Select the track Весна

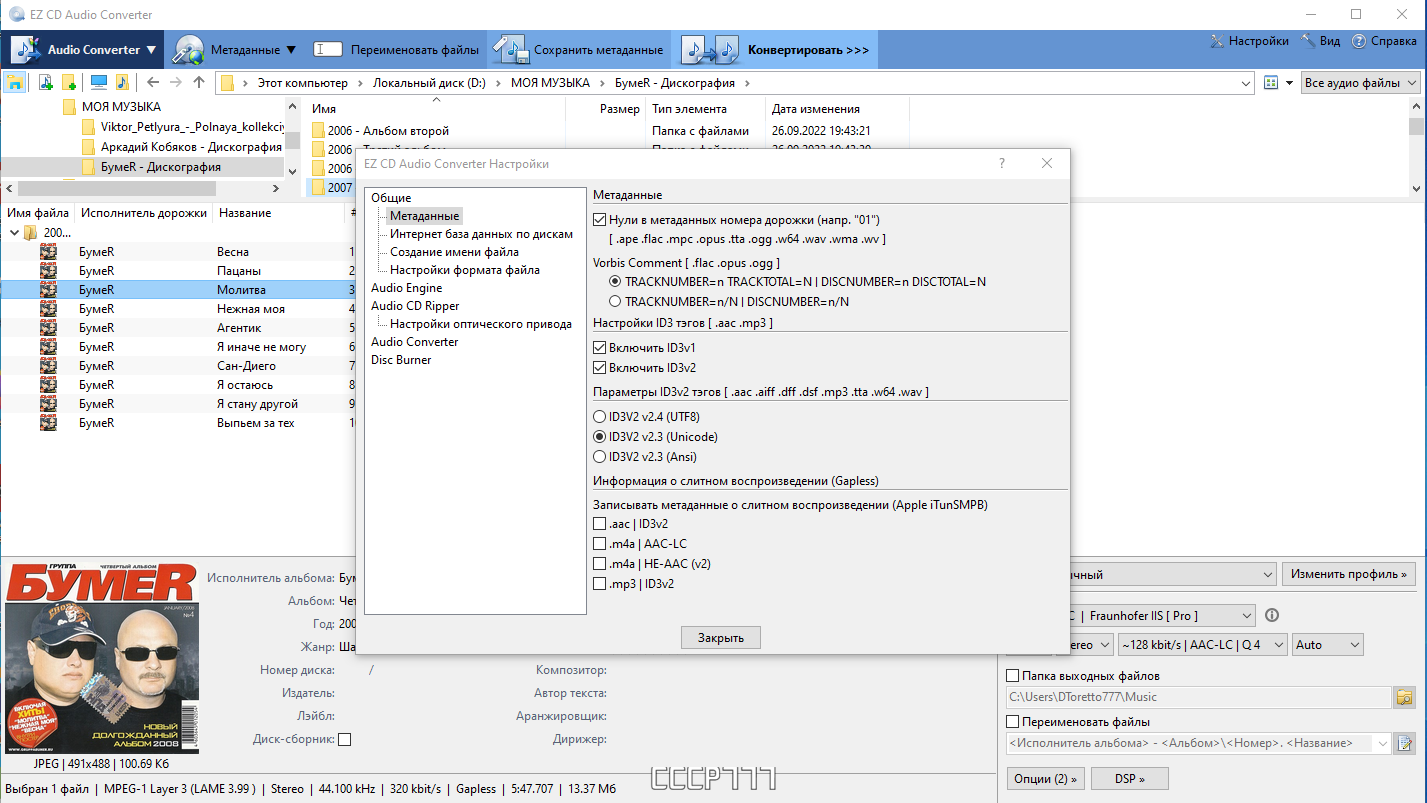233,252
